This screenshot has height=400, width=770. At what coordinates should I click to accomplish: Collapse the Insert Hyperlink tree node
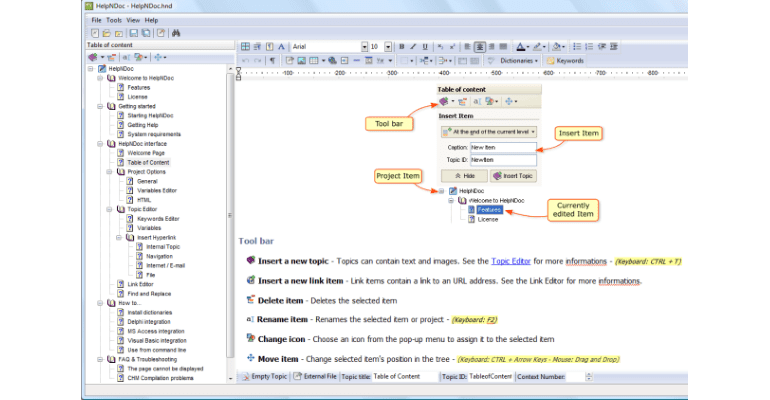pos(119,238)
